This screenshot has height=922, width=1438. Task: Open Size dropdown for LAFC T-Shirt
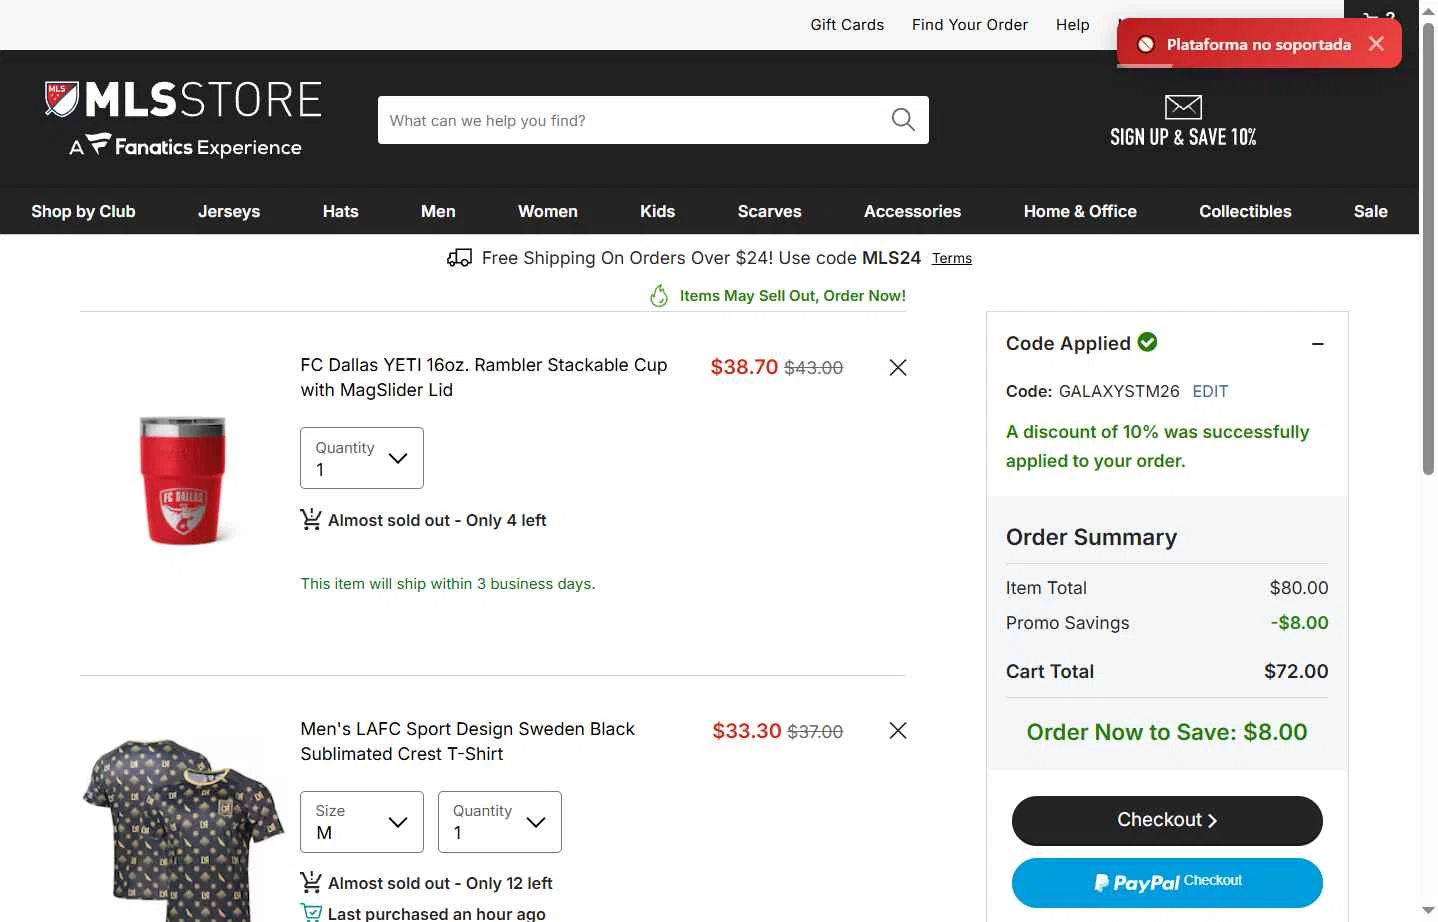point(362,822)
